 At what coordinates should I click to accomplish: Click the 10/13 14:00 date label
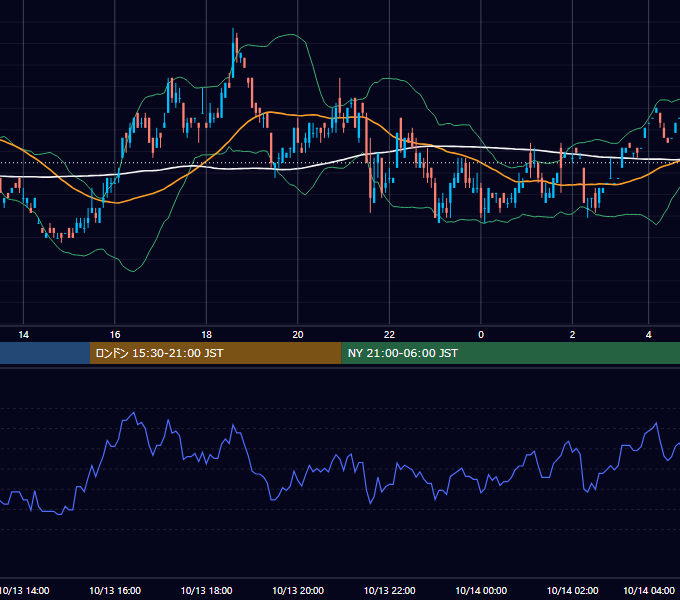tap(24, 590)
